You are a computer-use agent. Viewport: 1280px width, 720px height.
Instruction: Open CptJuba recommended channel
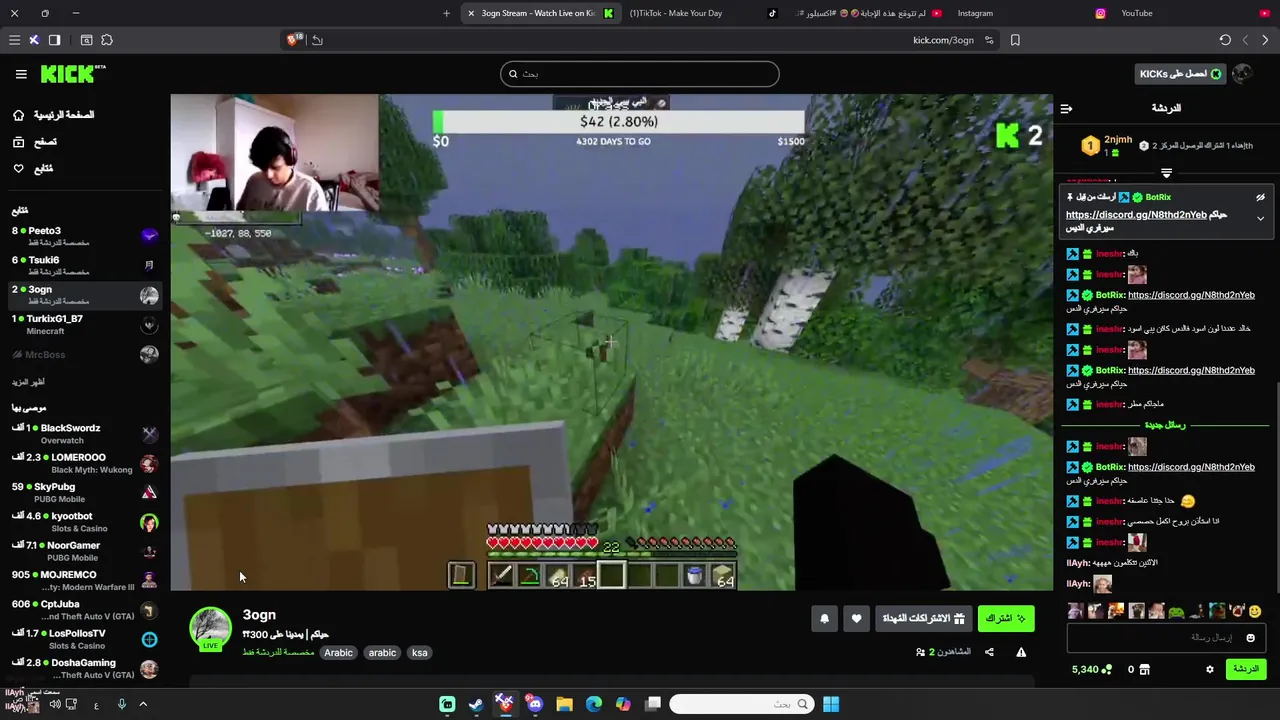pyautogui.click(x=84, y=609)
